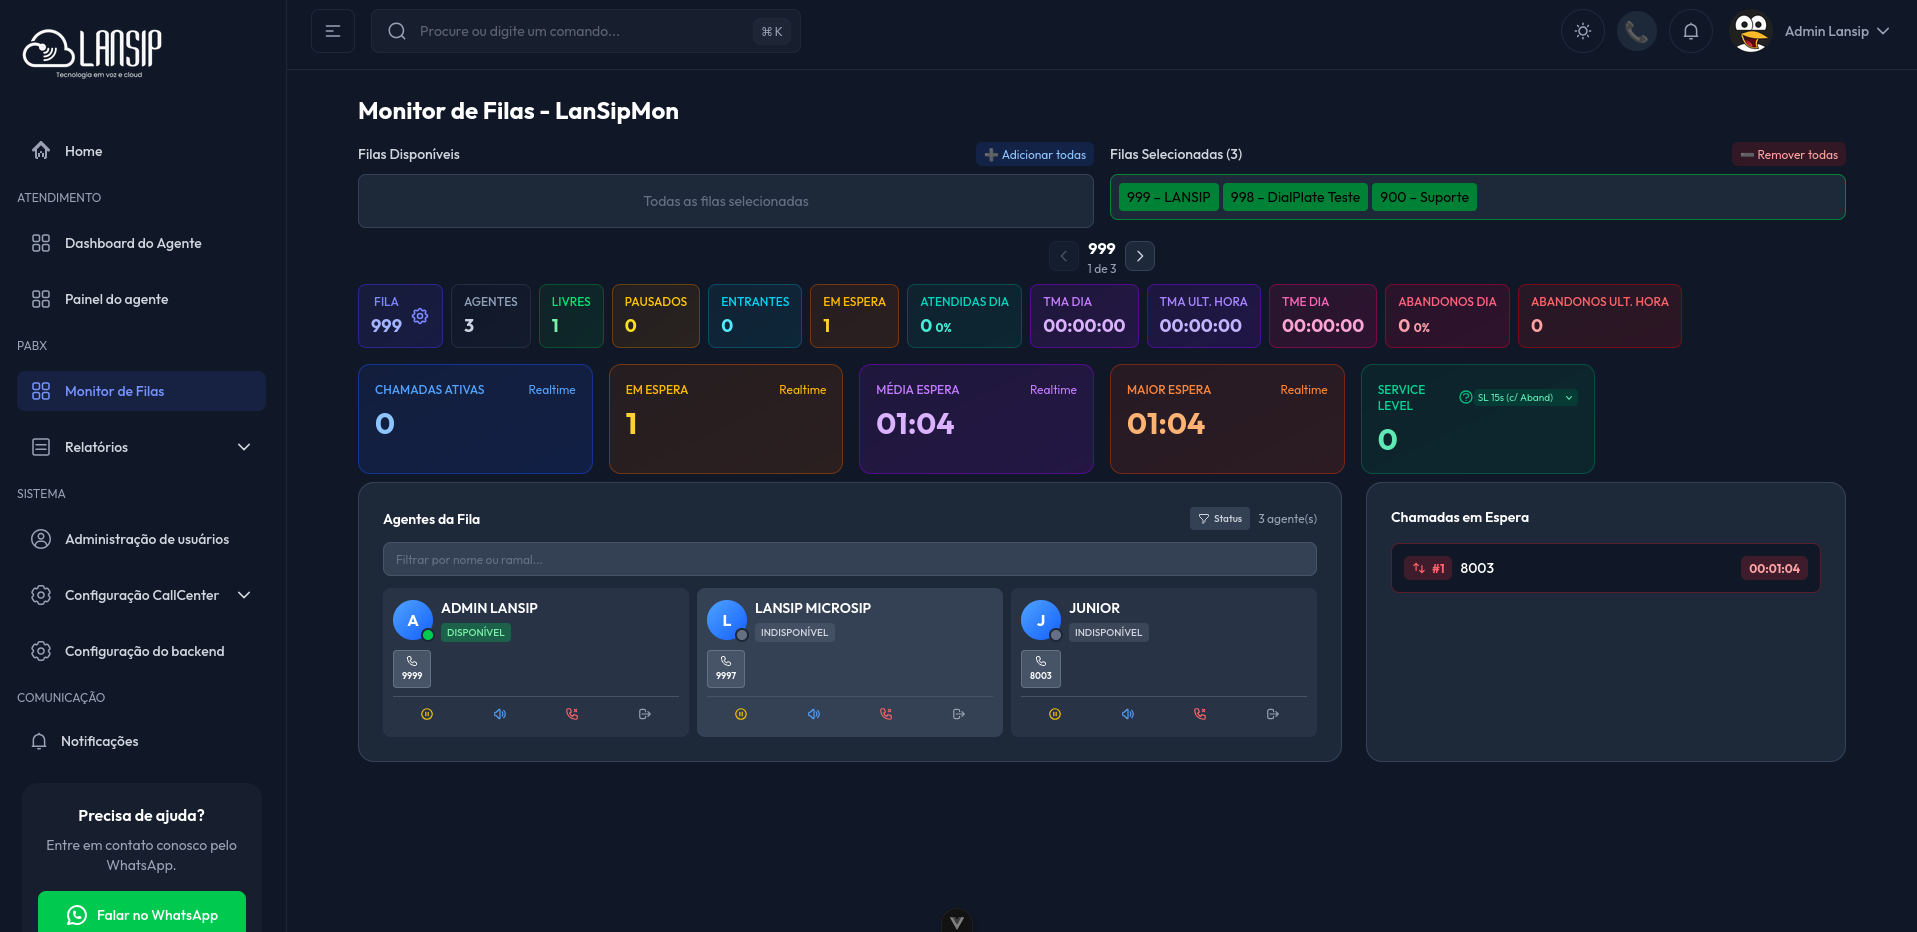Open Administração de usuários page
The width and height of the screenshot is (1917, 932).
[146, 539]
